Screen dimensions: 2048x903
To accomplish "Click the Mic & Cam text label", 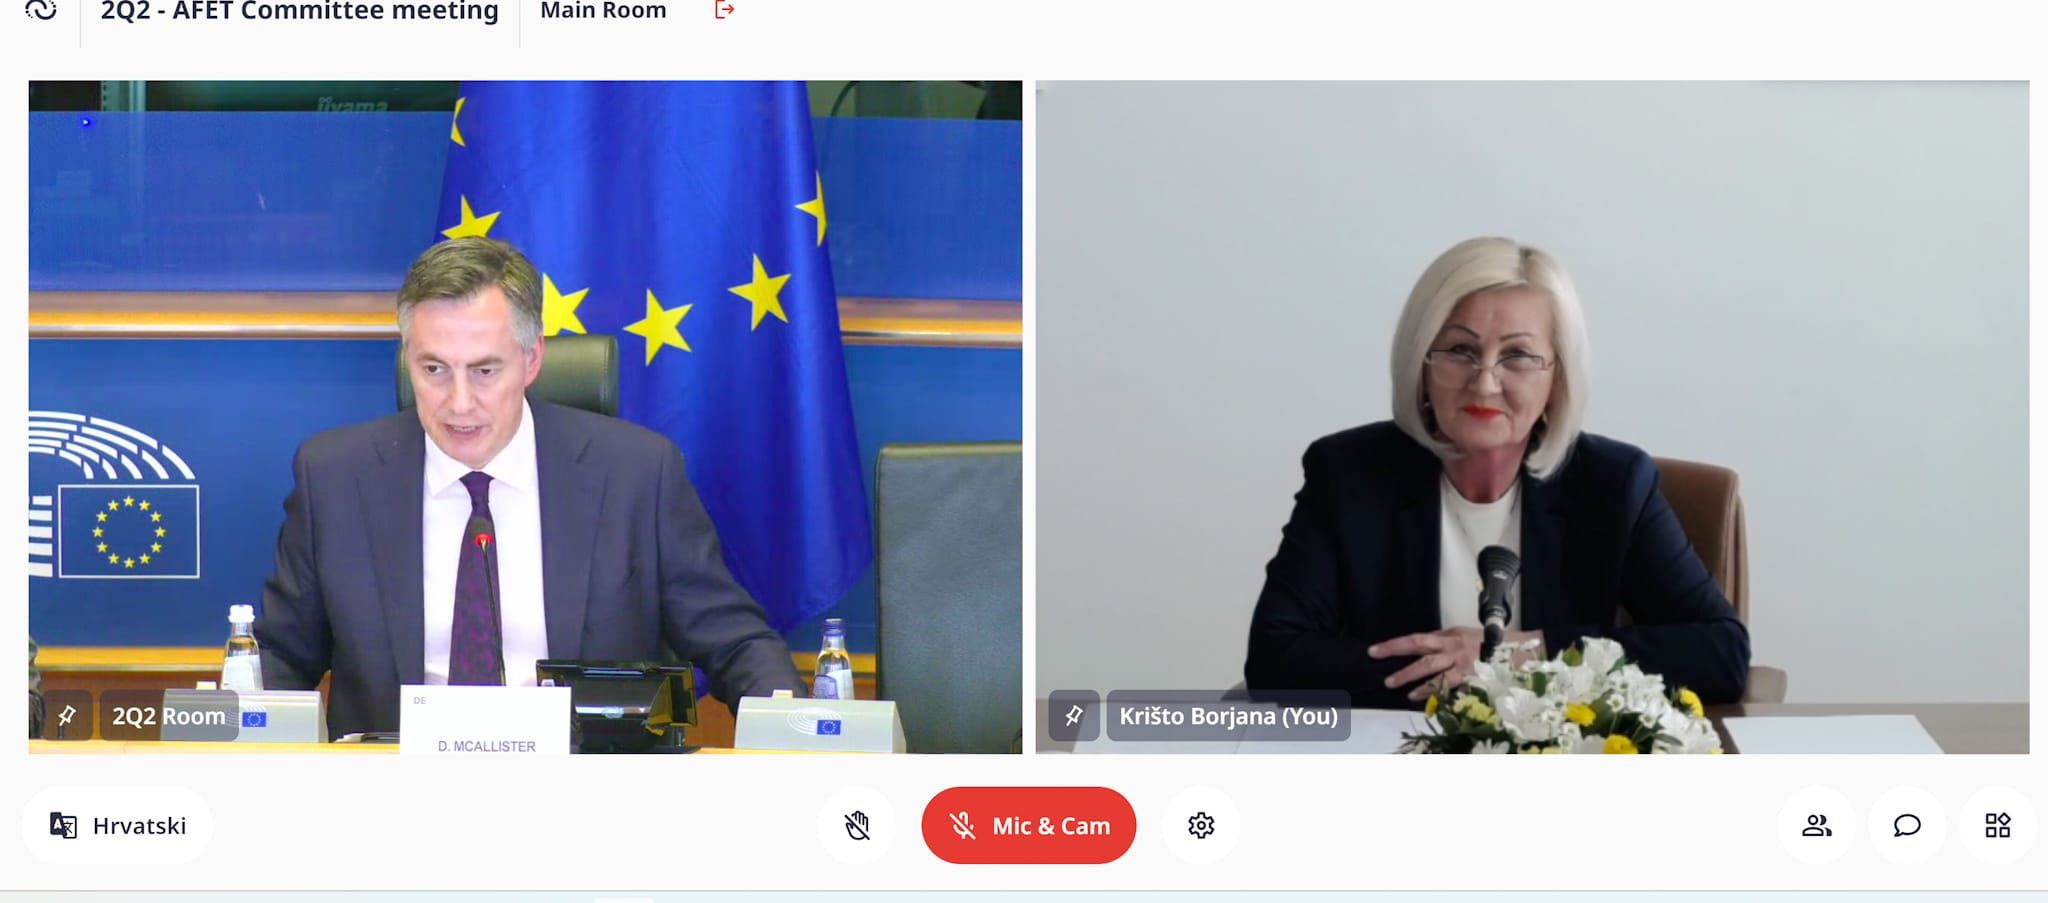I will [x=1051, y=826].
